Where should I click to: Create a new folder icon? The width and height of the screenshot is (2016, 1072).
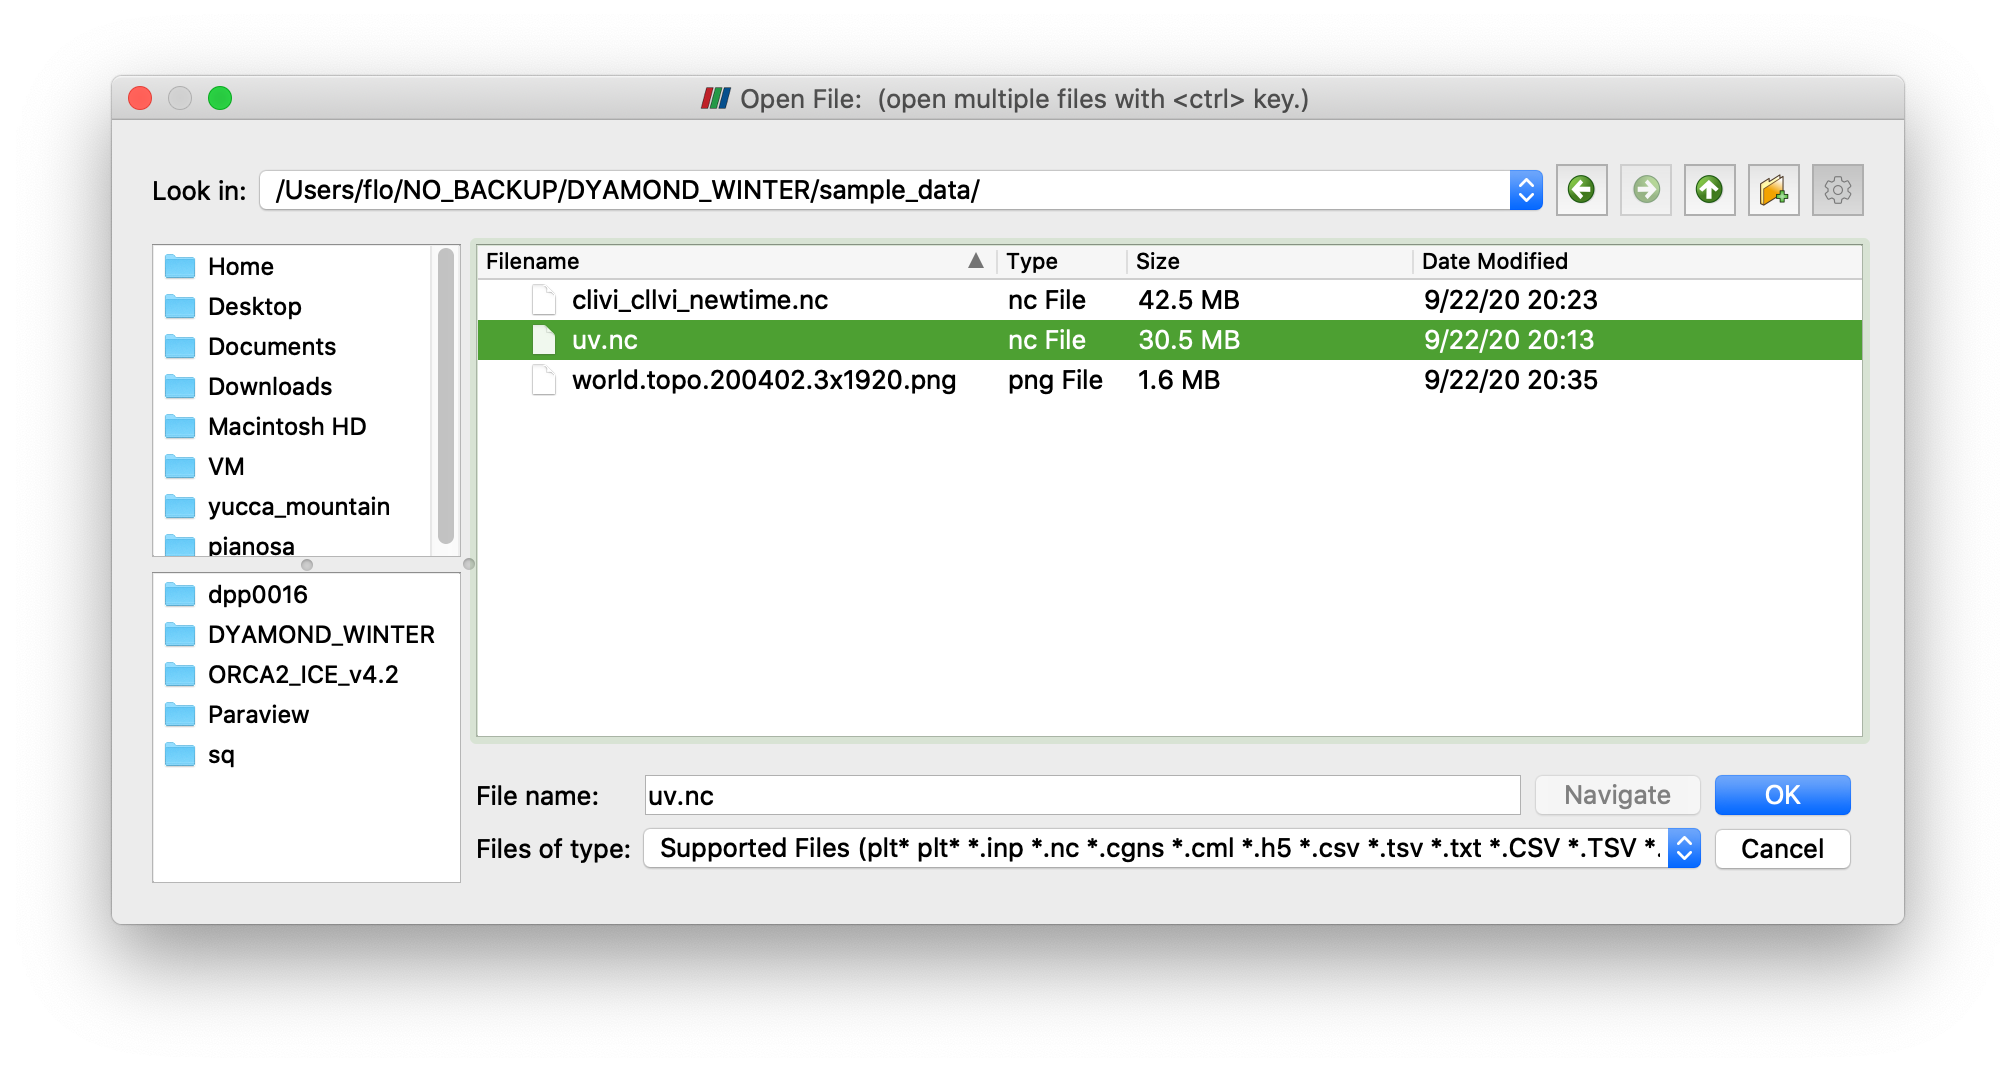coord(1773,190)
